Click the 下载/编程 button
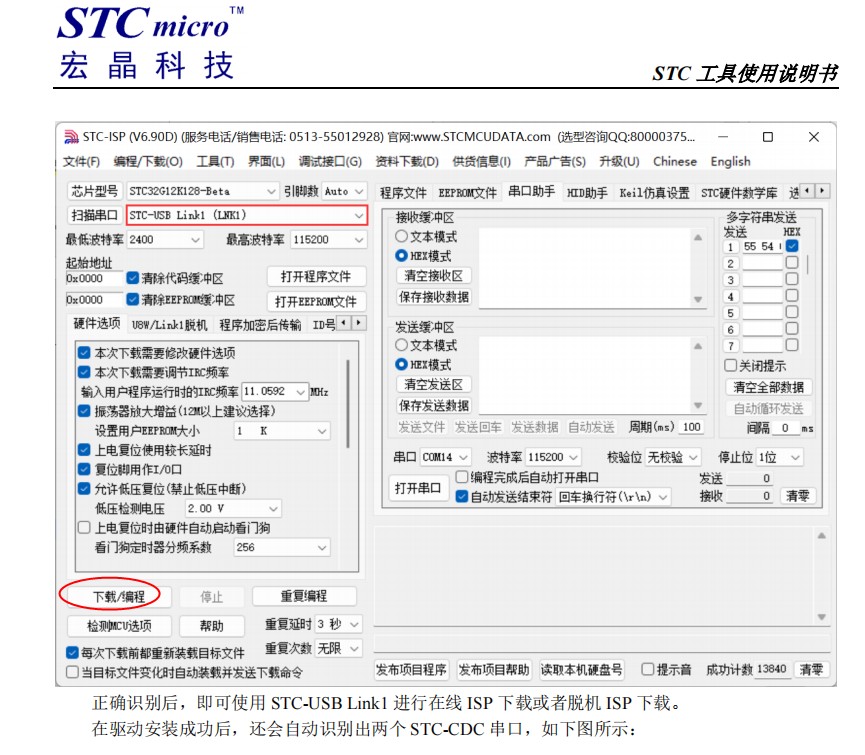Screen dimensions: 865x755 pyautogui.click(x=119, y=597)
